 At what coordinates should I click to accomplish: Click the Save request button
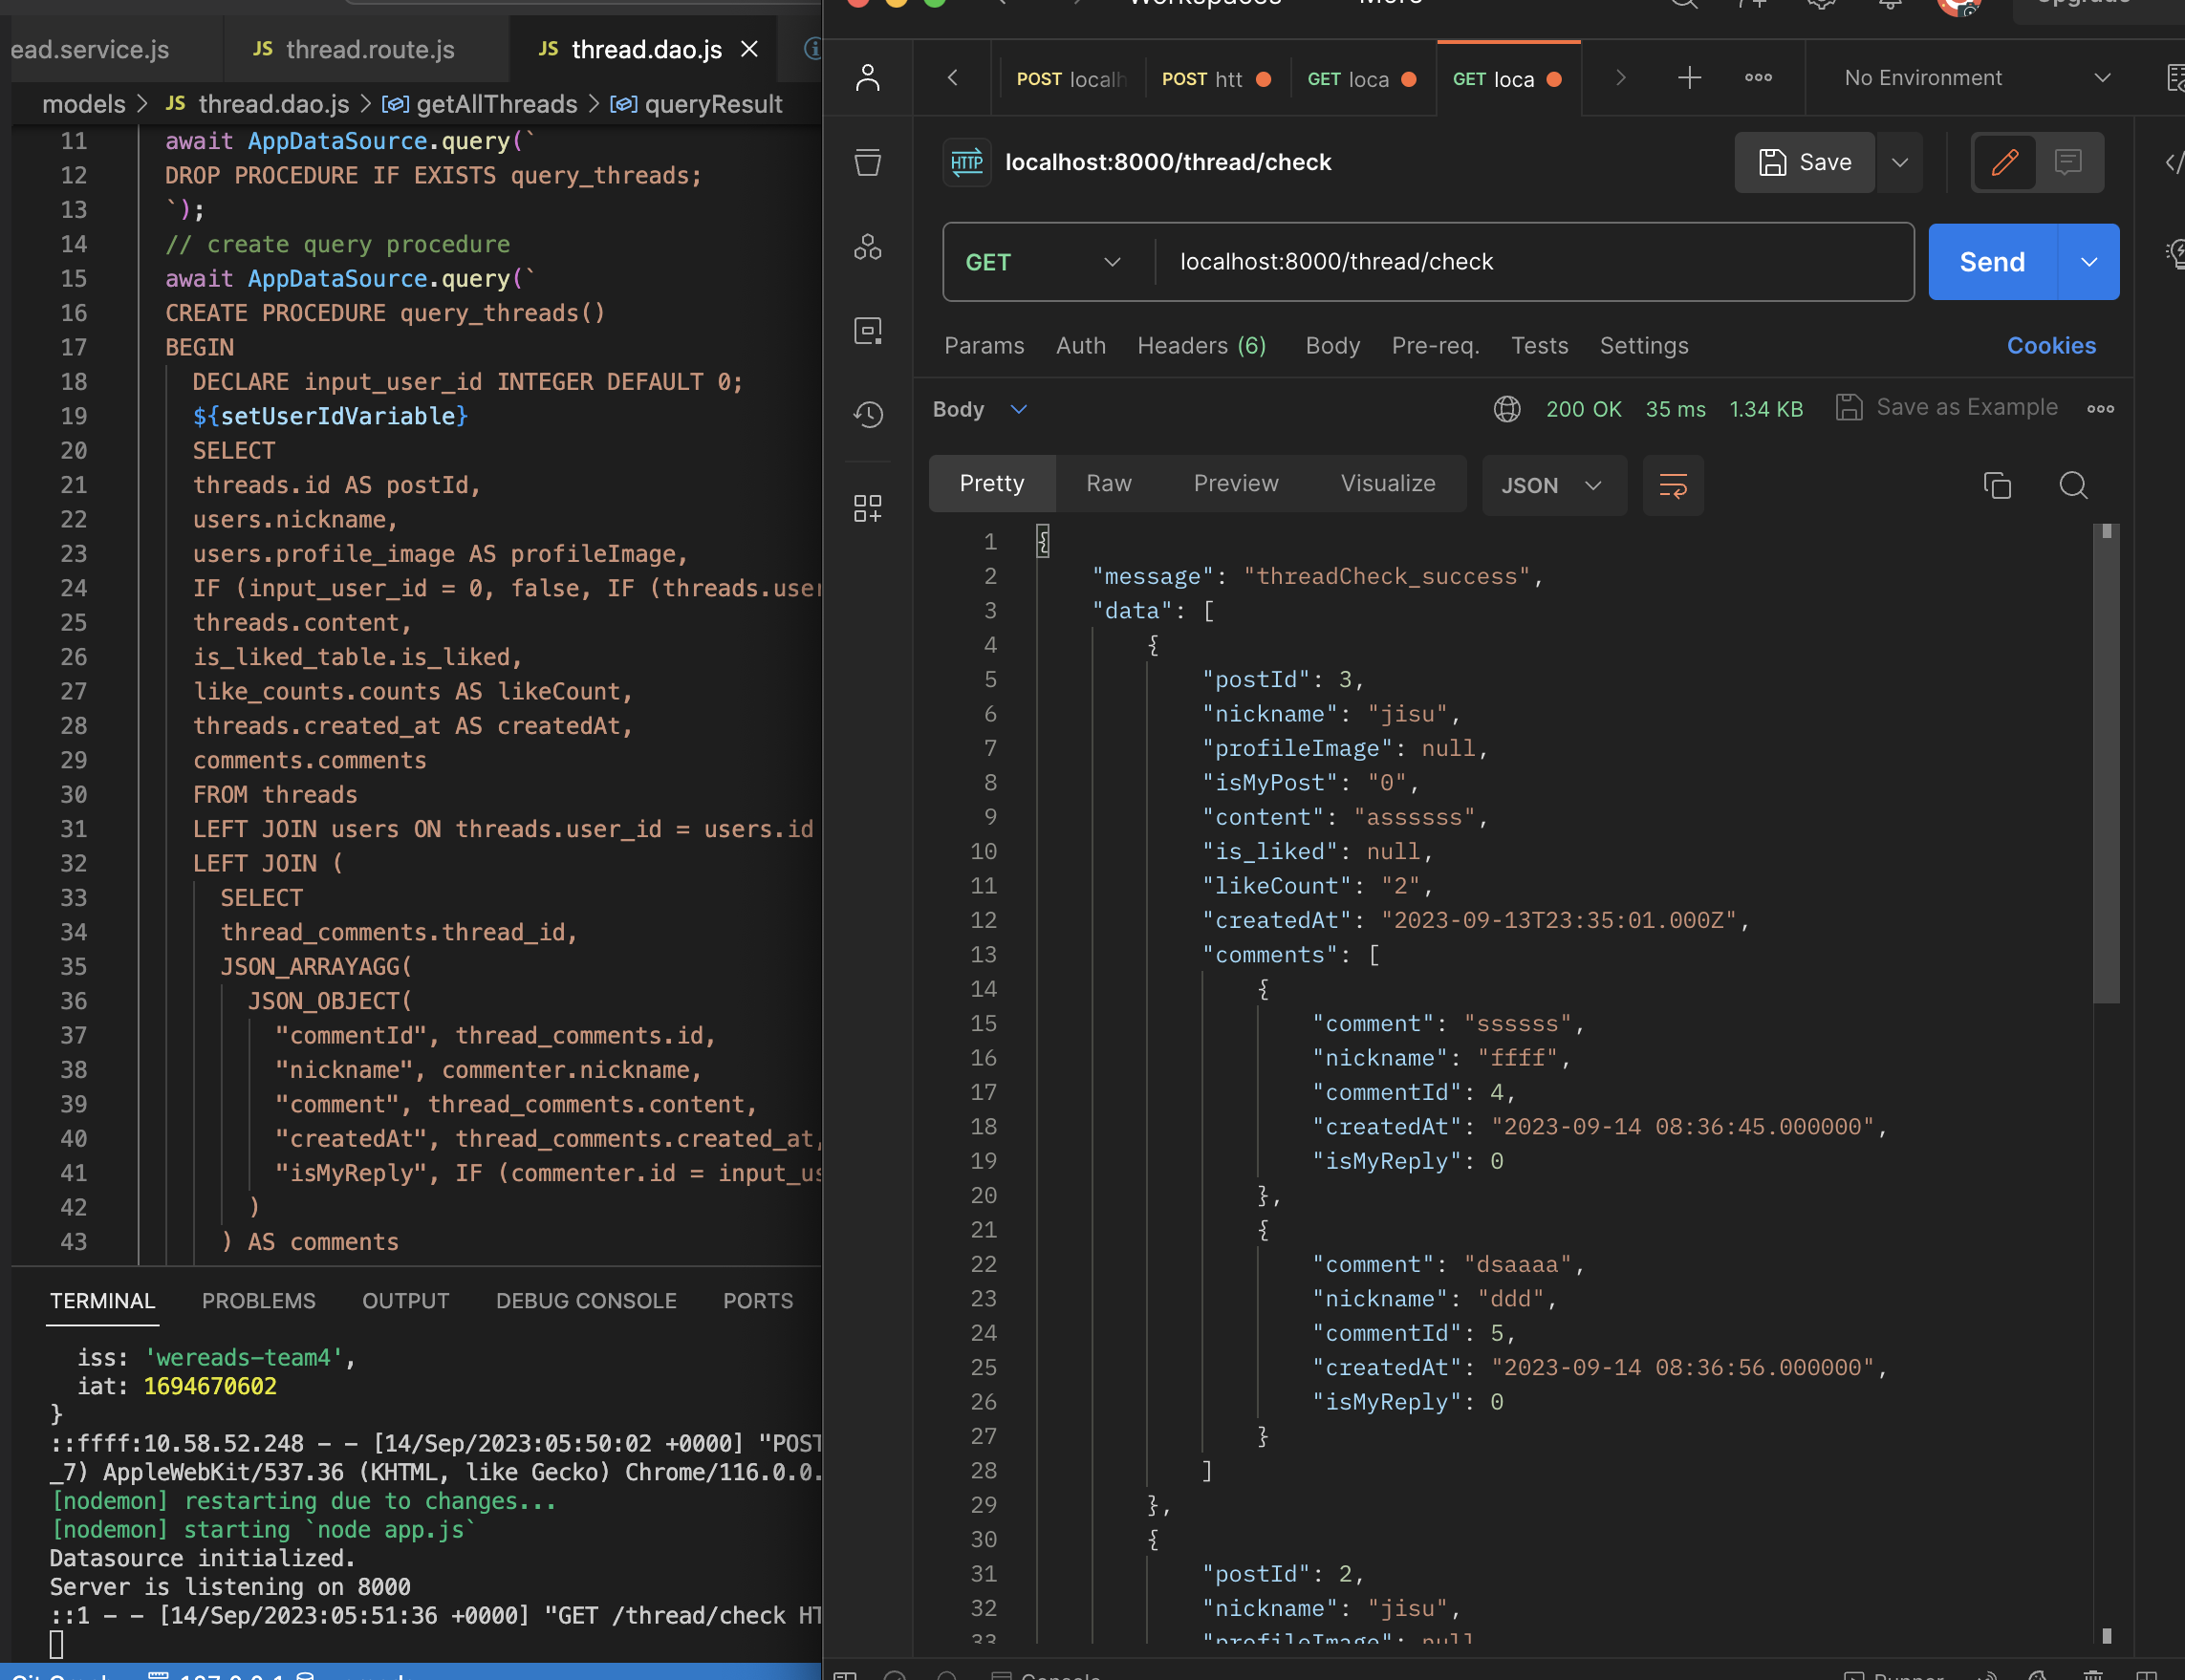click(1804, 162)
